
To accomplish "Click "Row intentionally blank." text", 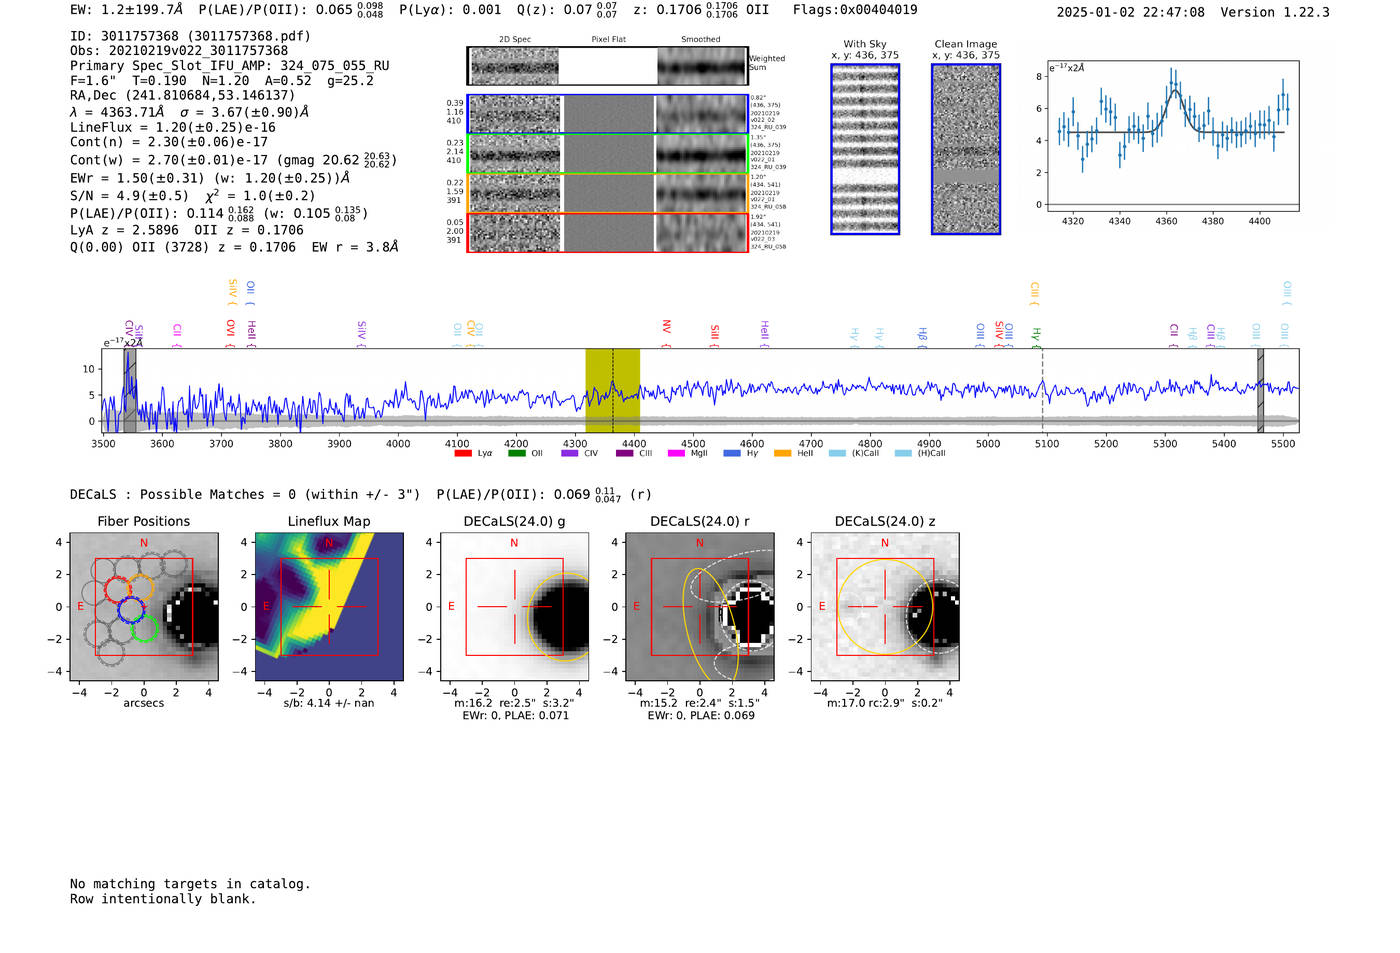I will 163,899.
